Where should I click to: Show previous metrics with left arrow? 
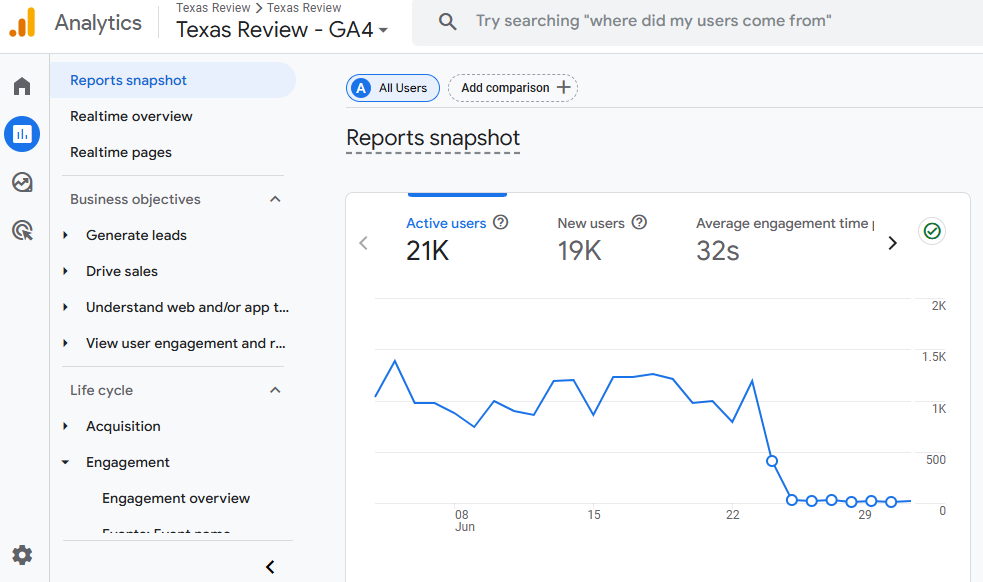point(363,243)
